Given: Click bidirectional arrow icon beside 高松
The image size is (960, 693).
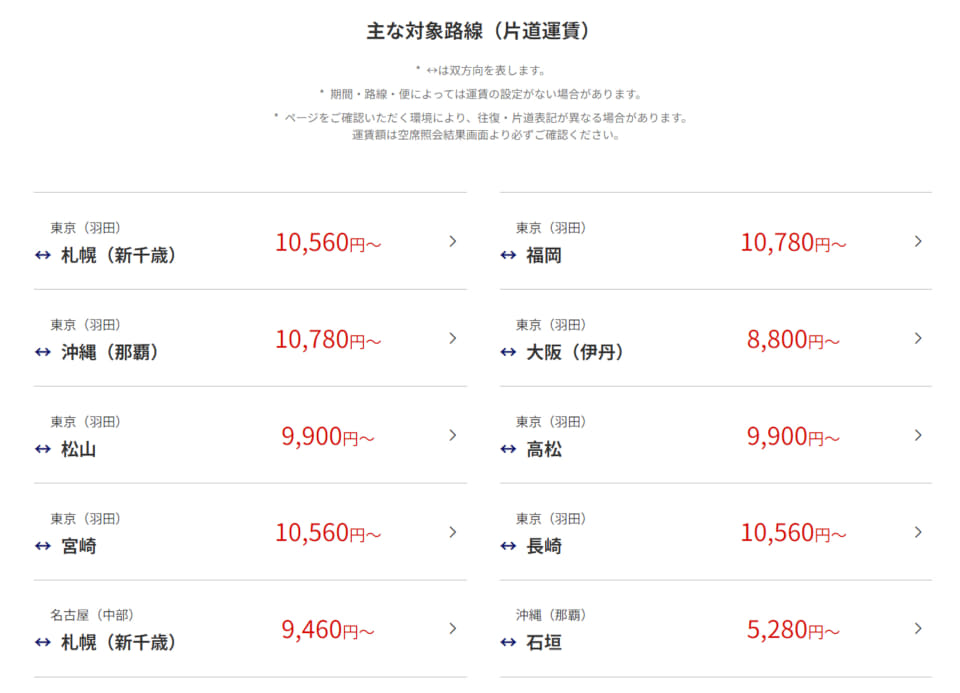Looking at the screenshot, I should 508,449.
